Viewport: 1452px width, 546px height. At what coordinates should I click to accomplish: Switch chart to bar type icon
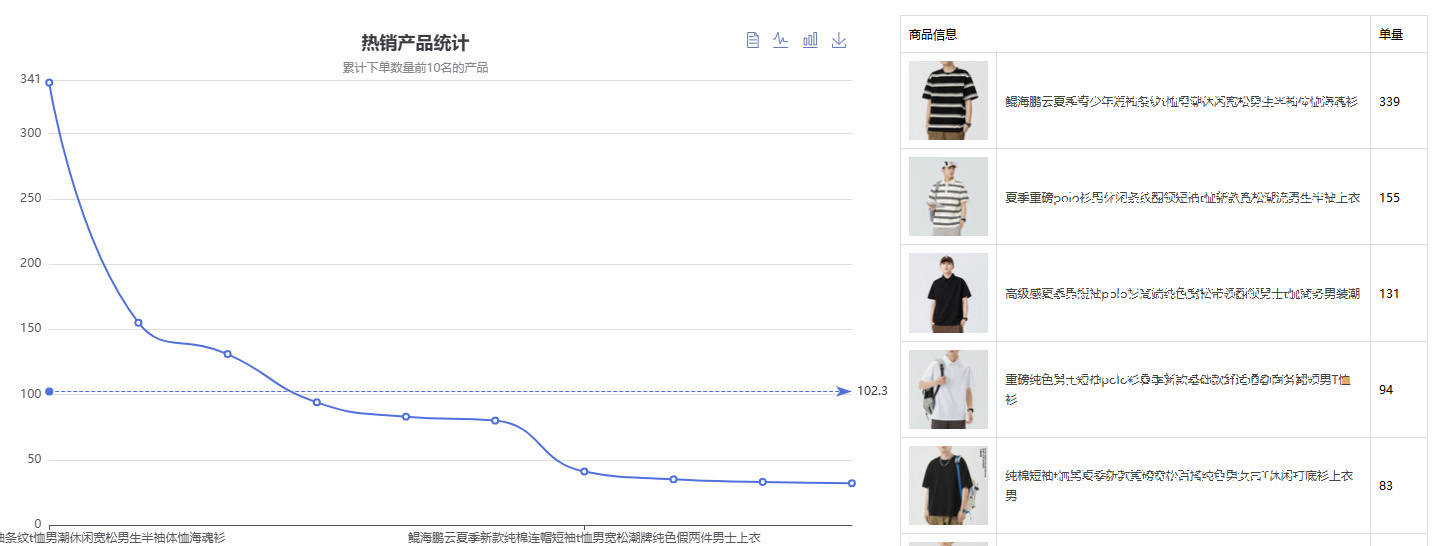(810, 40)
